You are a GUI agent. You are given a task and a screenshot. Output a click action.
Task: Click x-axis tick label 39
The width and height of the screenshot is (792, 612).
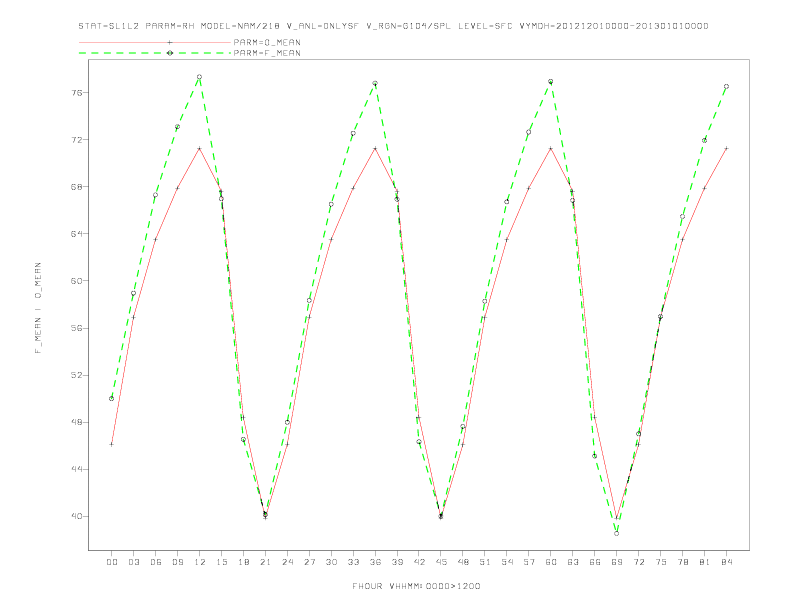click(x=397, y=562)
